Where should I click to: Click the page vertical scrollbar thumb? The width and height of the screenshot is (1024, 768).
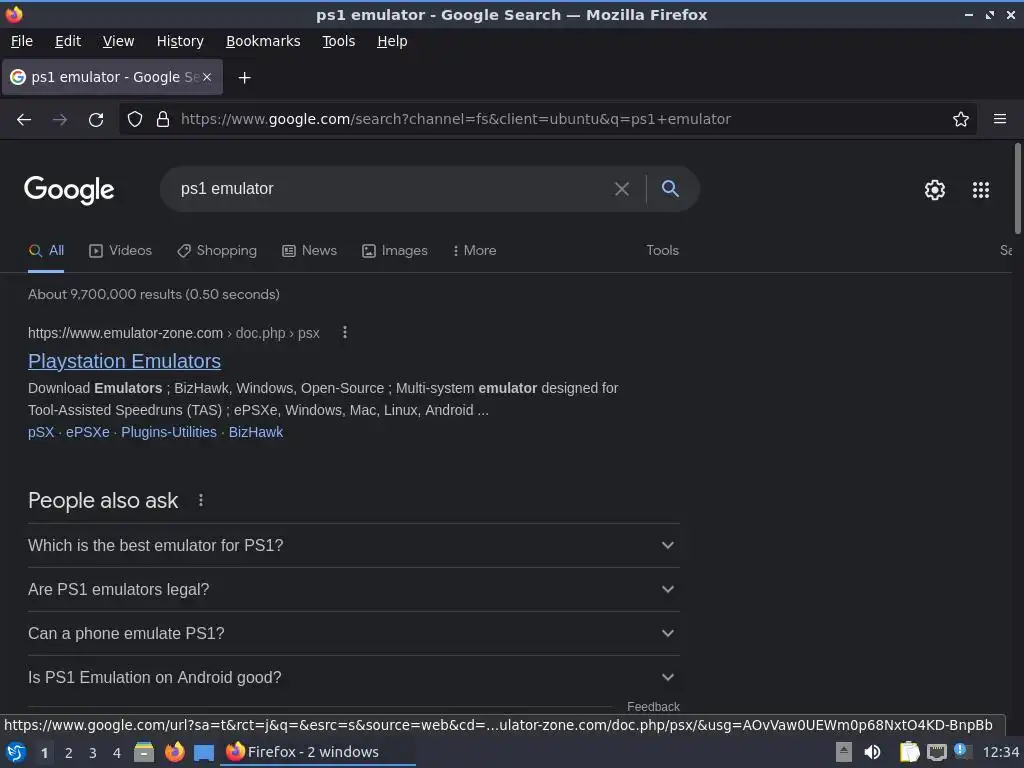pos(1017,189)
